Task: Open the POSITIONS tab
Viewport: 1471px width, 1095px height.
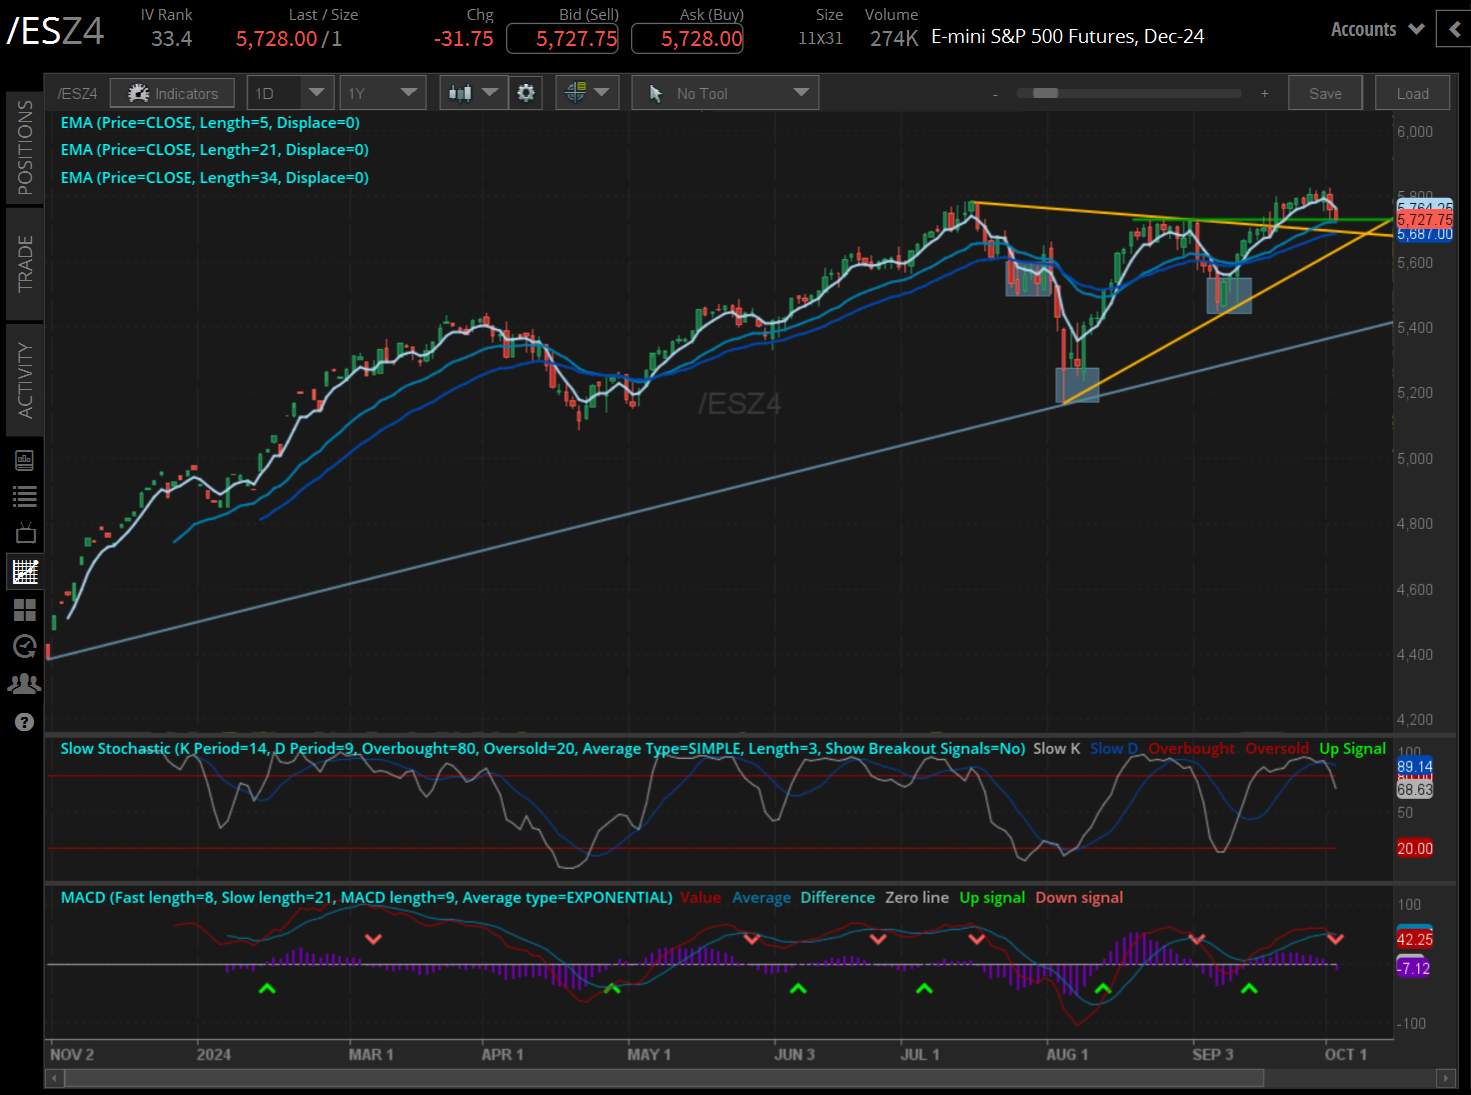Action: pyautogui.click(x=25, y=146)
